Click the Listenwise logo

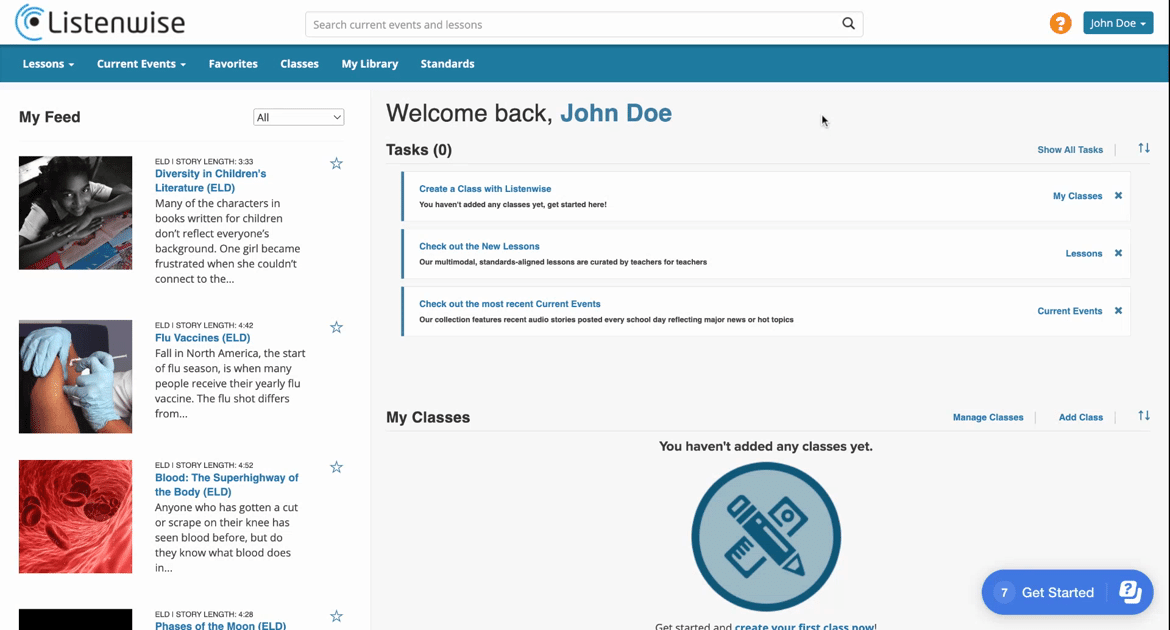100,22
